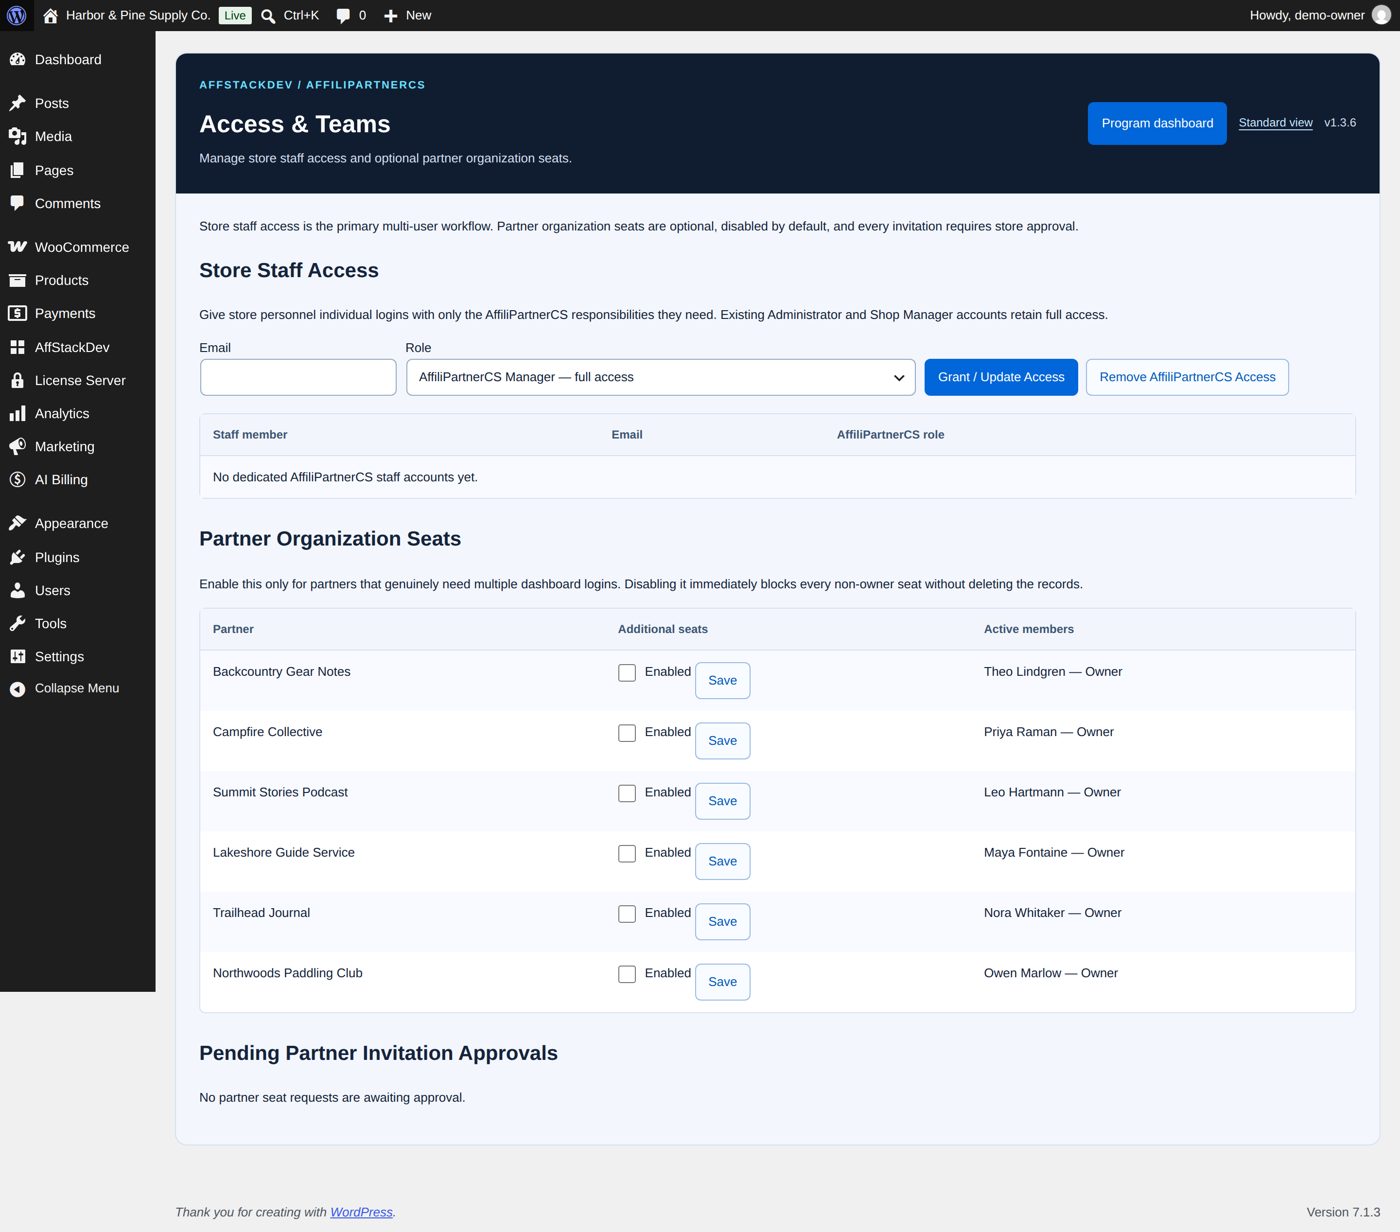Screen dimensions: 1400x1232
Task: Click Program dashboard button
Action: pos(1157,123)
